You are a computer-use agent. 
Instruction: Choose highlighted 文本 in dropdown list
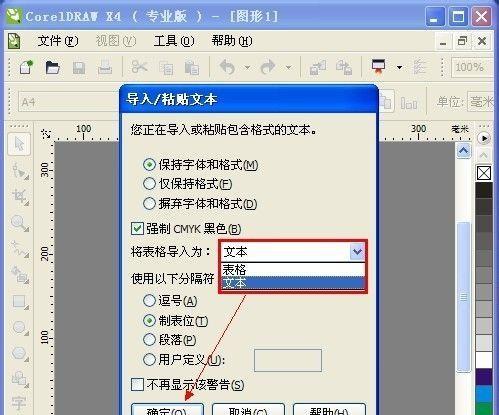293,283
